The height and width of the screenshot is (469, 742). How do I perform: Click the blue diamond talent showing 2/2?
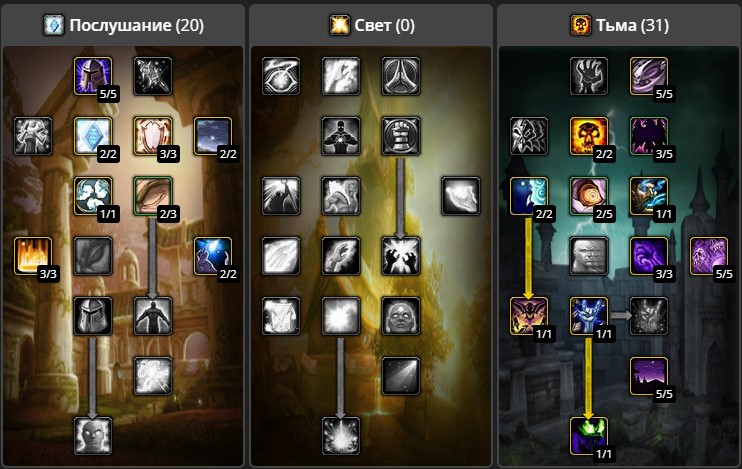click(x=93, y=136)
